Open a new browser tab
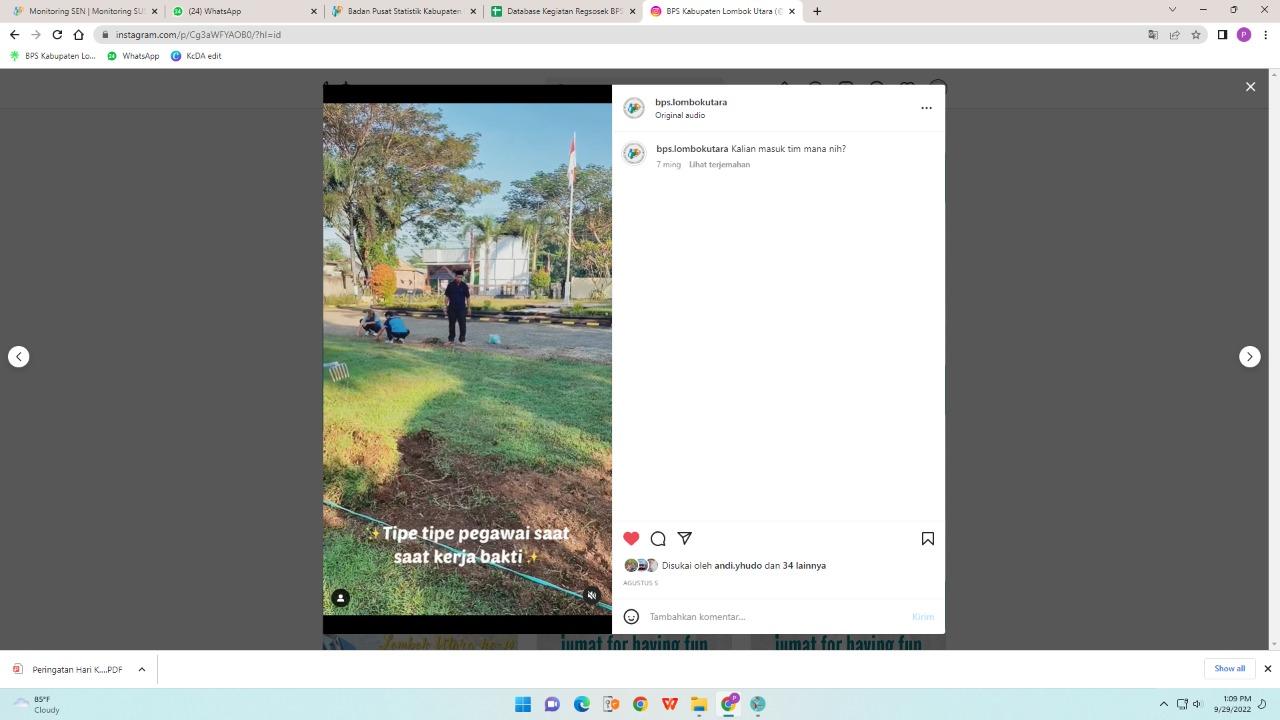The image size is (1280, 720). click(817, 11)
